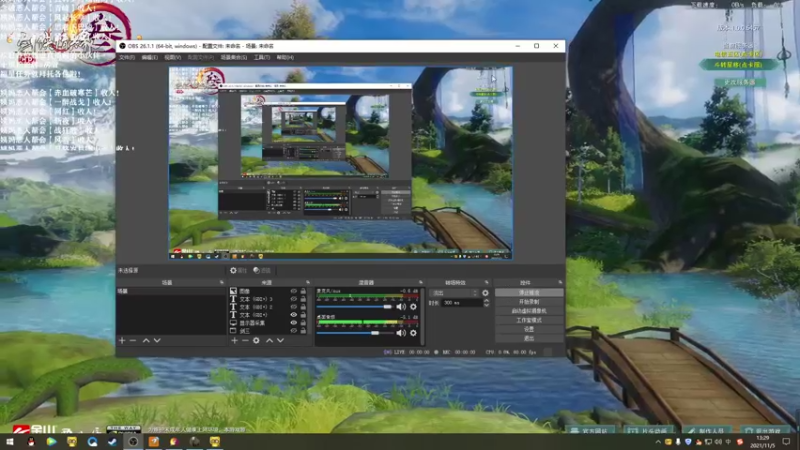The width and height of the screenshot is (800, 450).
Task: Click the 退出 button in Controls
Action: tap(529, 338)
